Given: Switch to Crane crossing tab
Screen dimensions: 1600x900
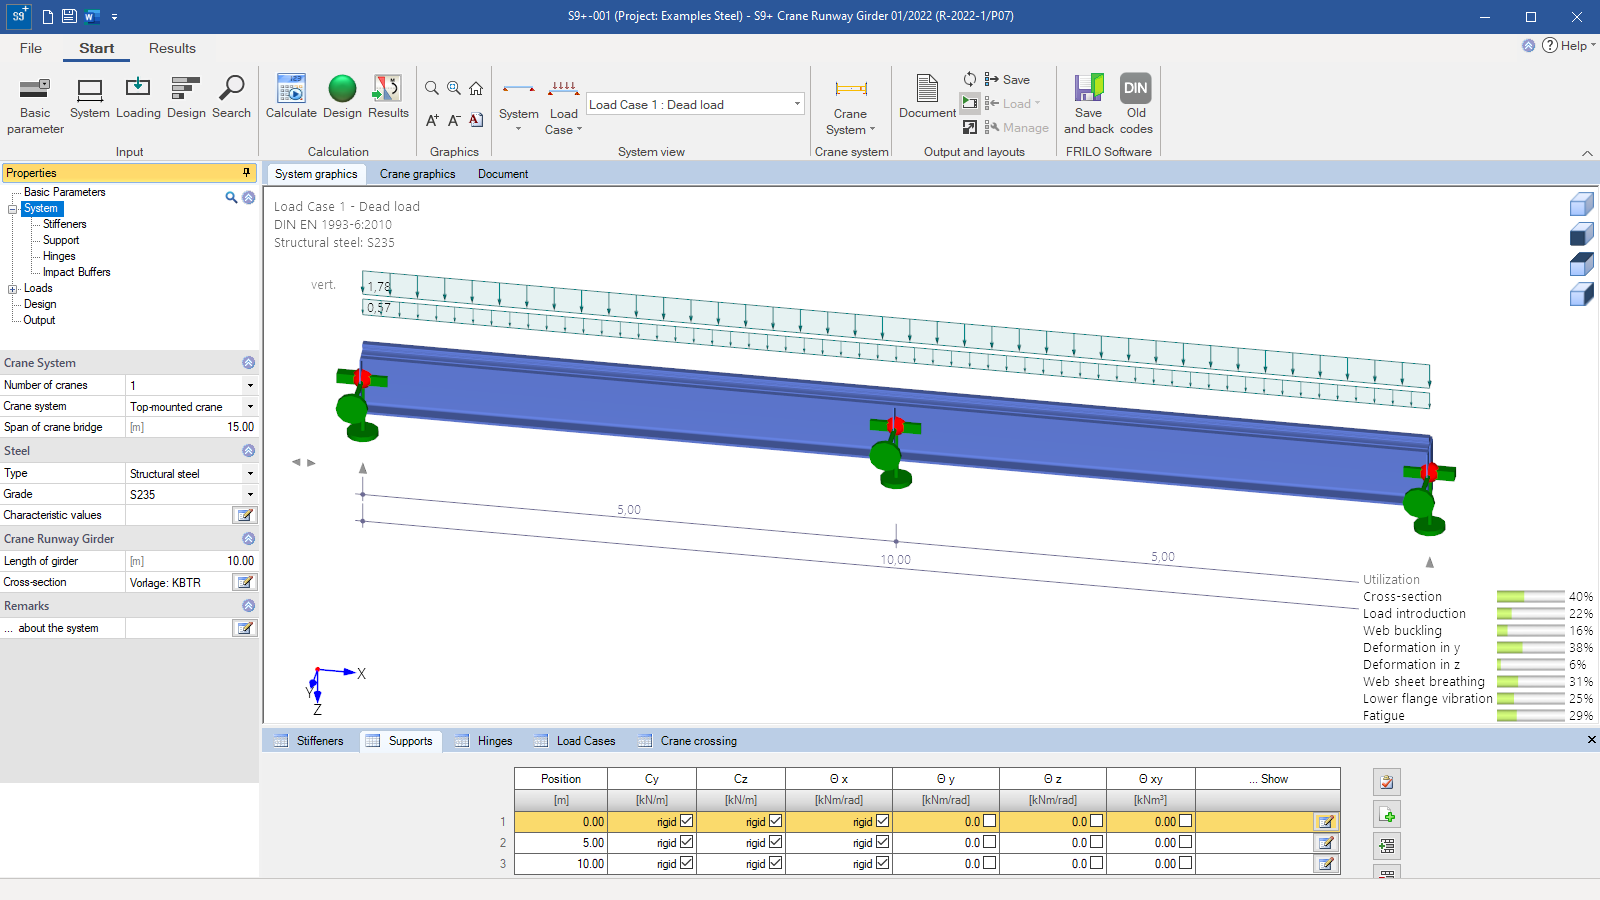Looking at the screenshot, I should [x=688, y=741].
